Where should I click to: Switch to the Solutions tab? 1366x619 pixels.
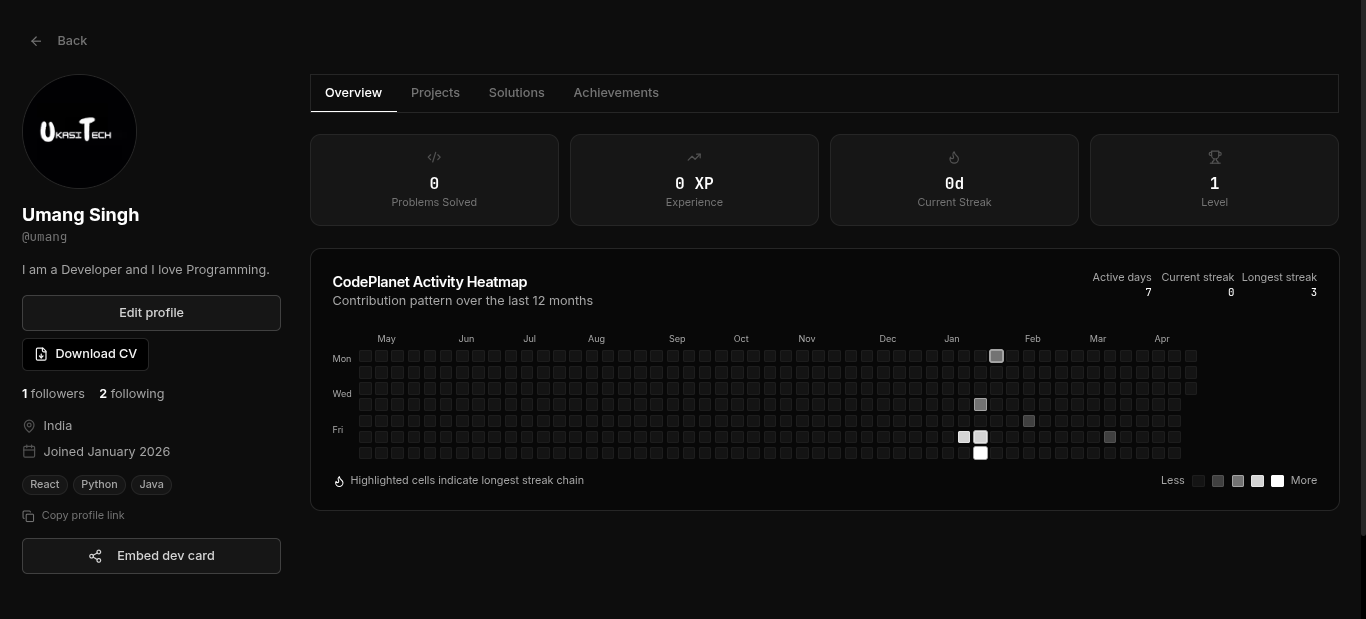click(x=516, y=93)
